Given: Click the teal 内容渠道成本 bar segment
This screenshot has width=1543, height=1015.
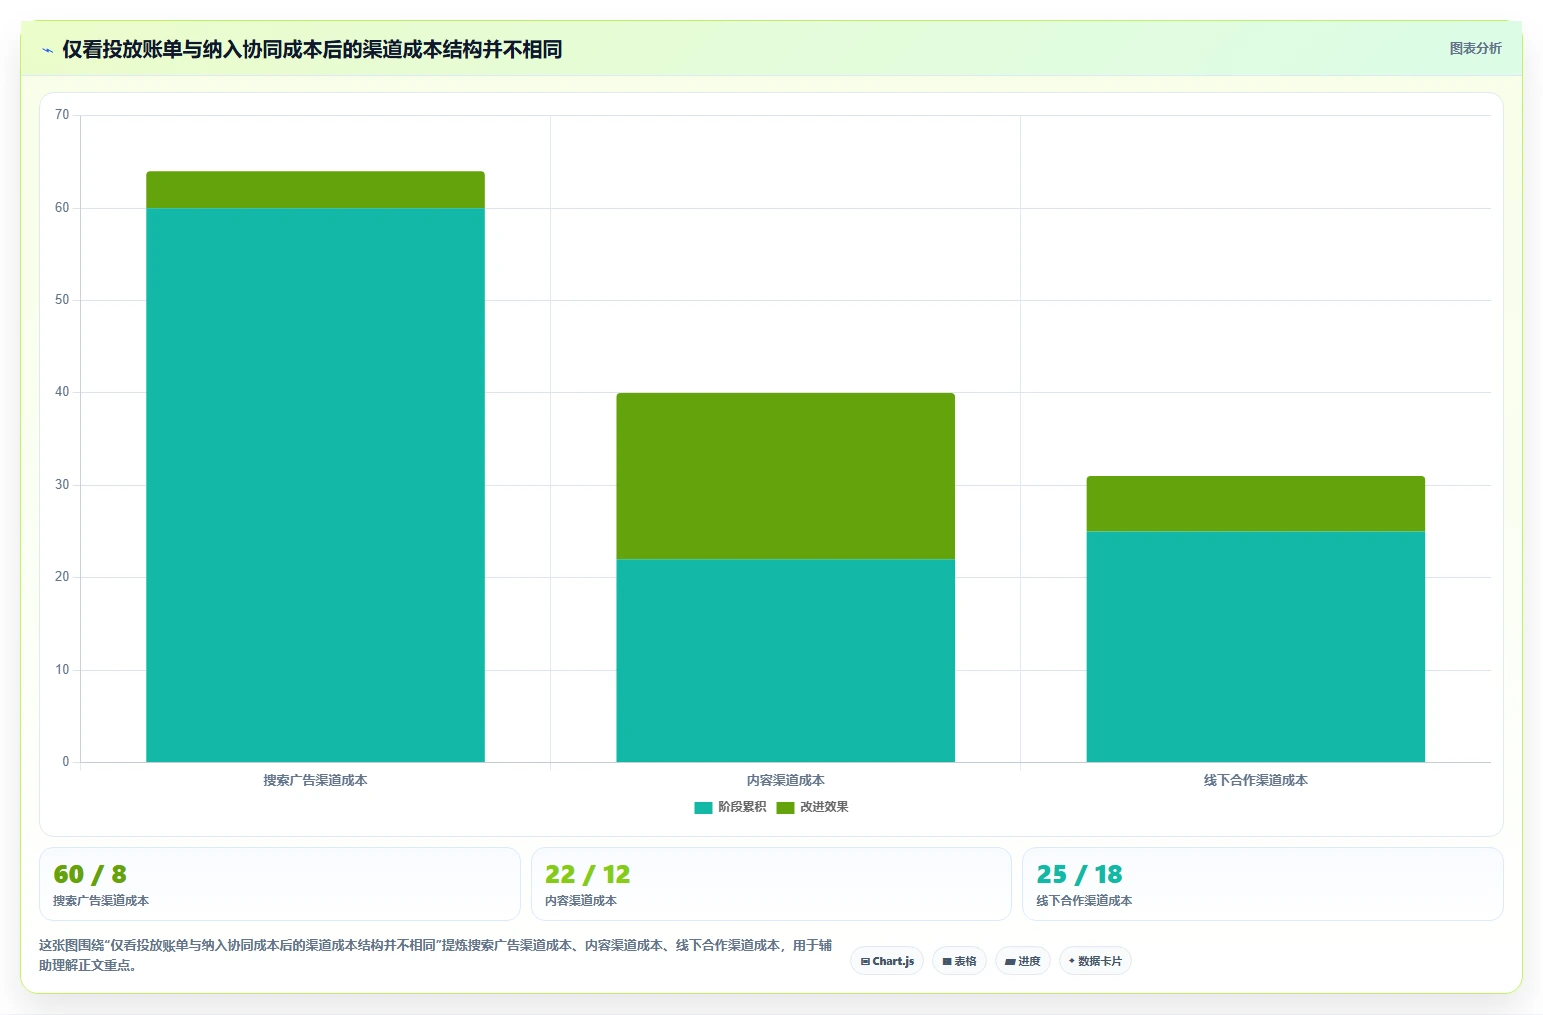Looking at the screenshot, I should (x=785, y=660).
